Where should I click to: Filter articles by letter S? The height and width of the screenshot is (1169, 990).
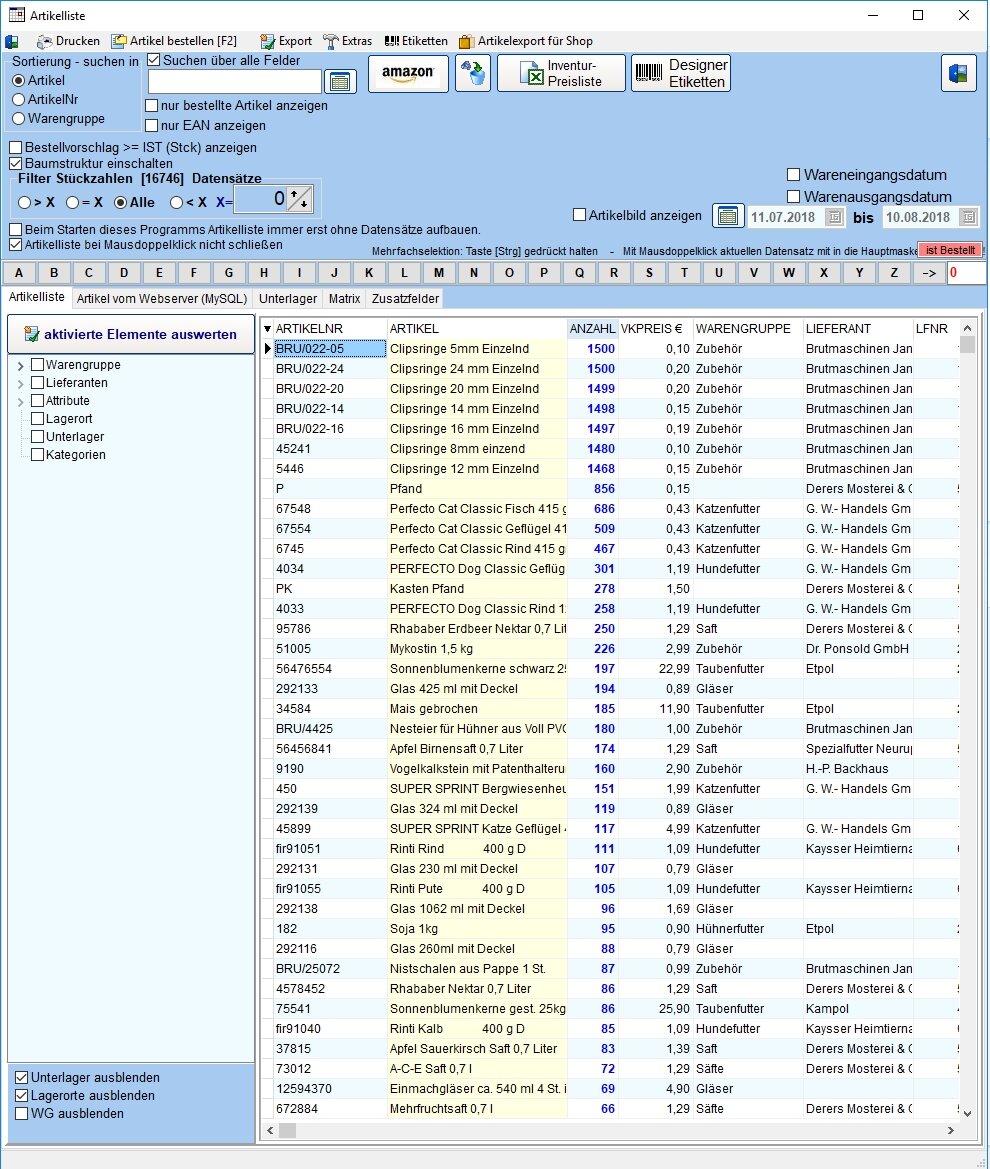click(649, 273)
